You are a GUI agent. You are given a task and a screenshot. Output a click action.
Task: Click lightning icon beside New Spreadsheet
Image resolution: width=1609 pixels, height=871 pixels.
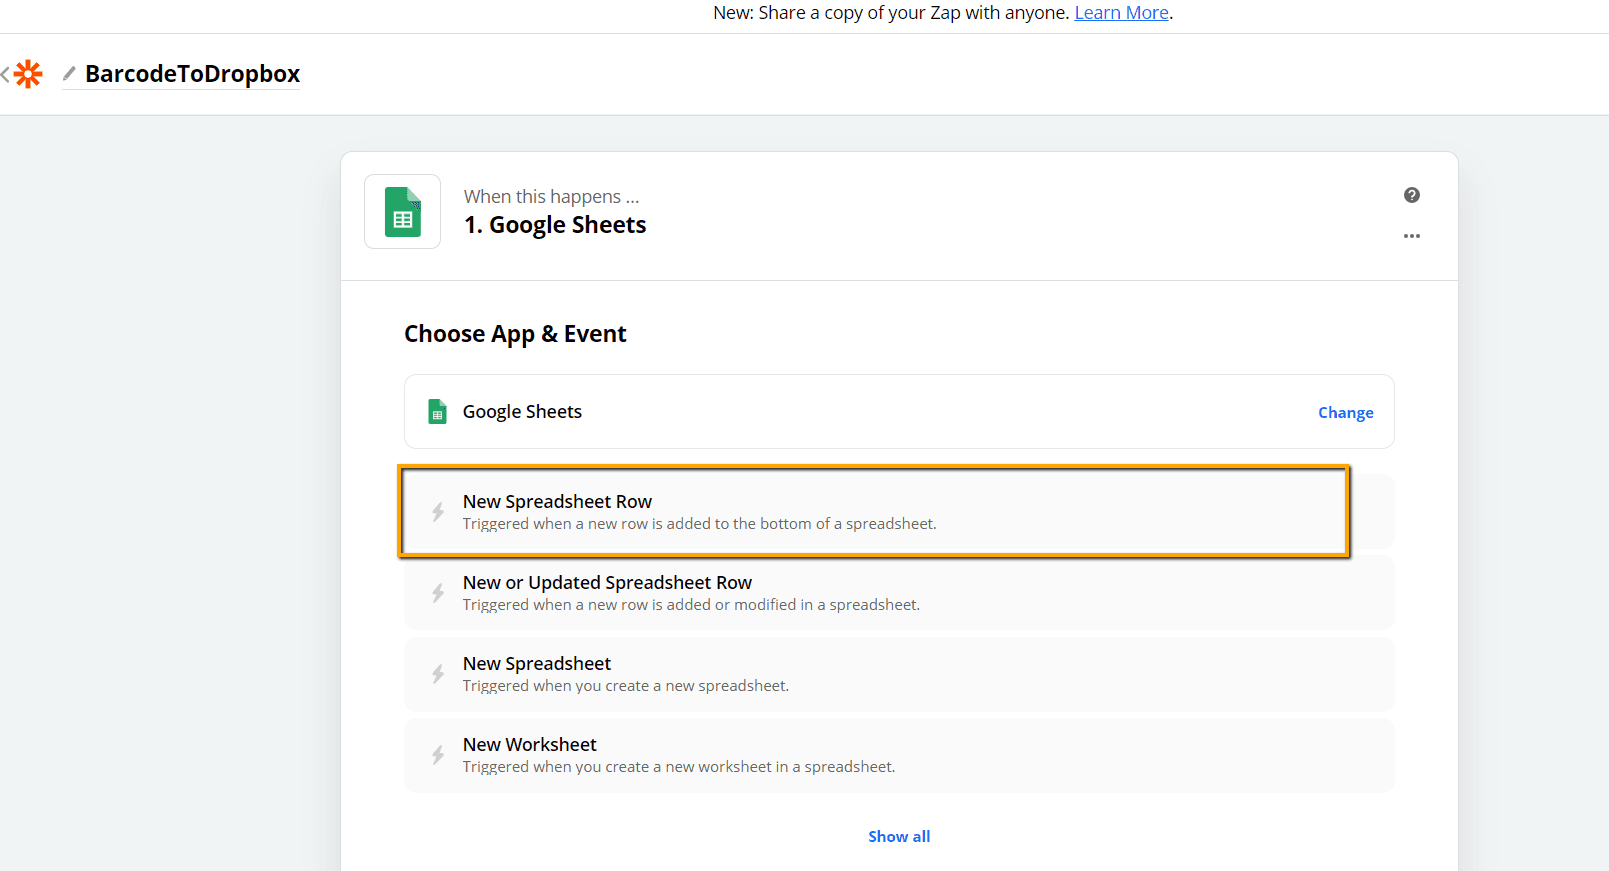point(438,674)
